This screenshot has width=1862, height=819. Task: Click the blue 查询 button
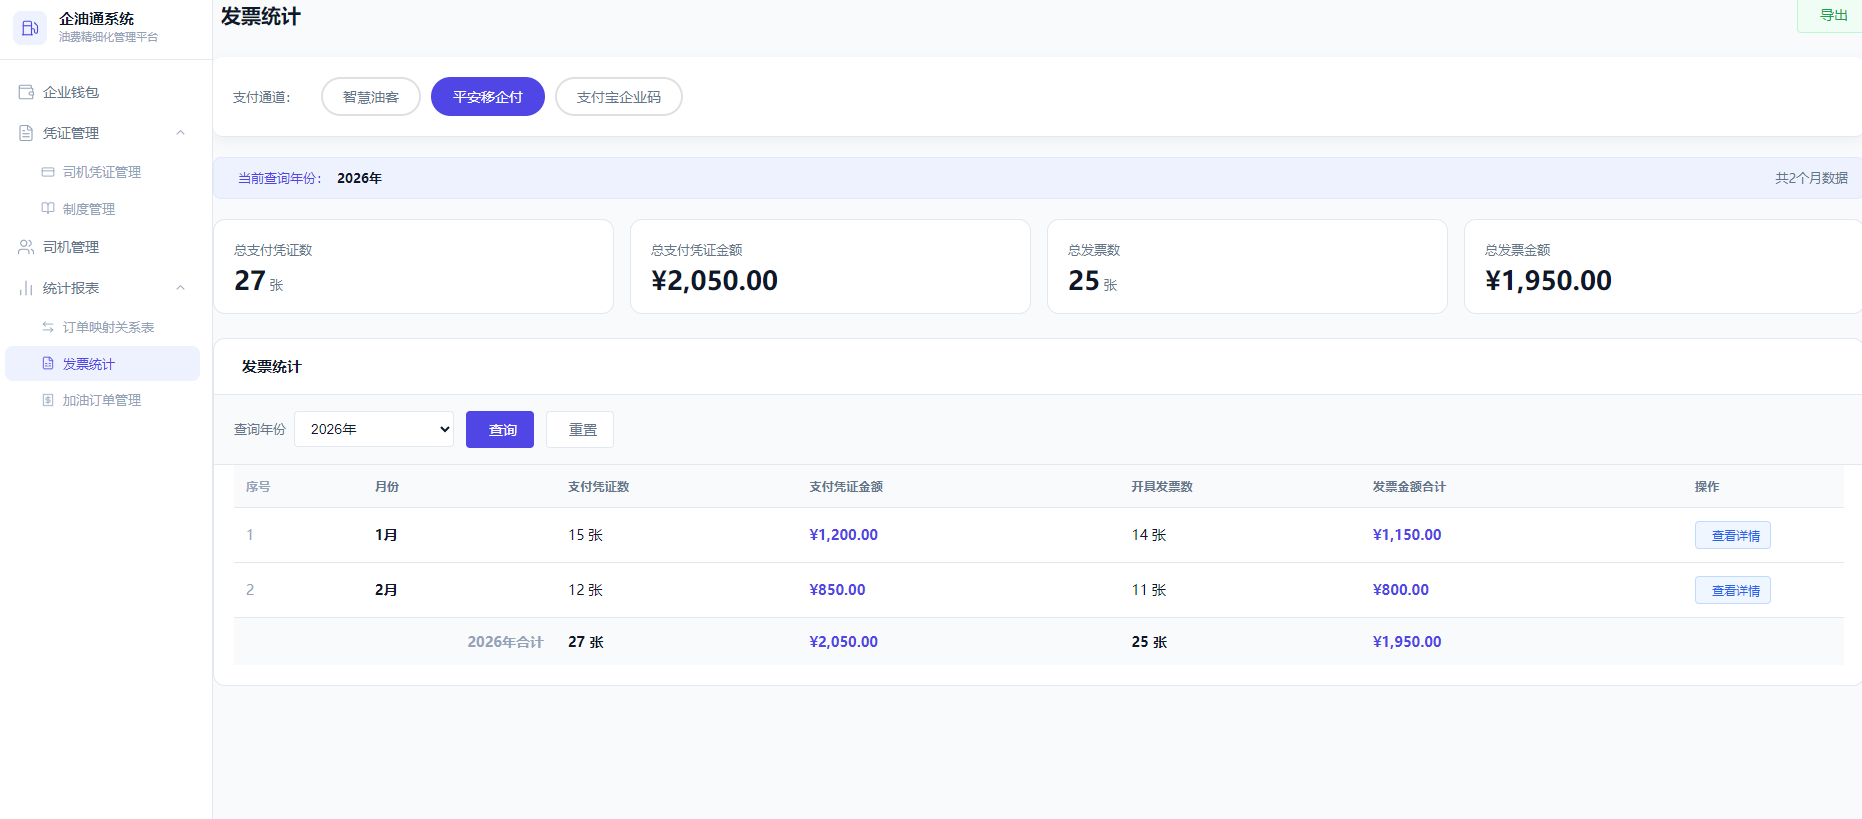(x=500, y=429)
